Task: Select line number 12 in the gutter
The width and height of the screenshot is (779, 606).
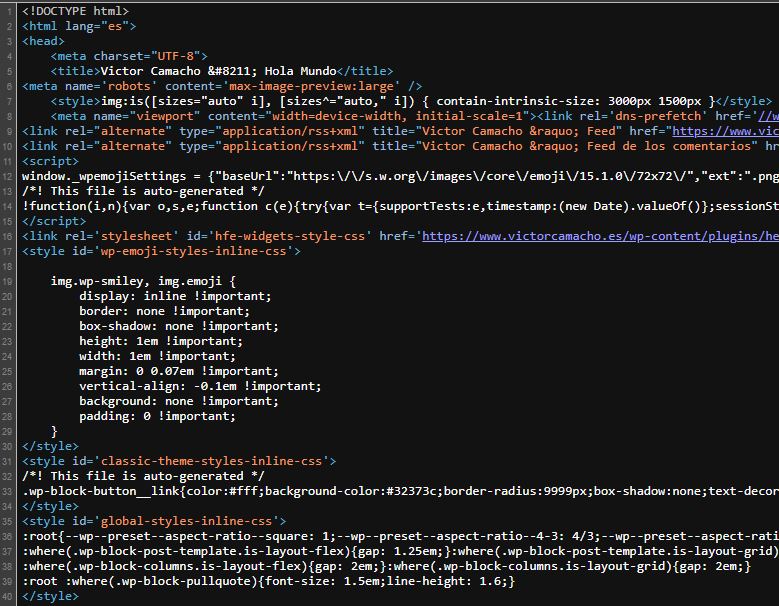Action: coord(7,176)
